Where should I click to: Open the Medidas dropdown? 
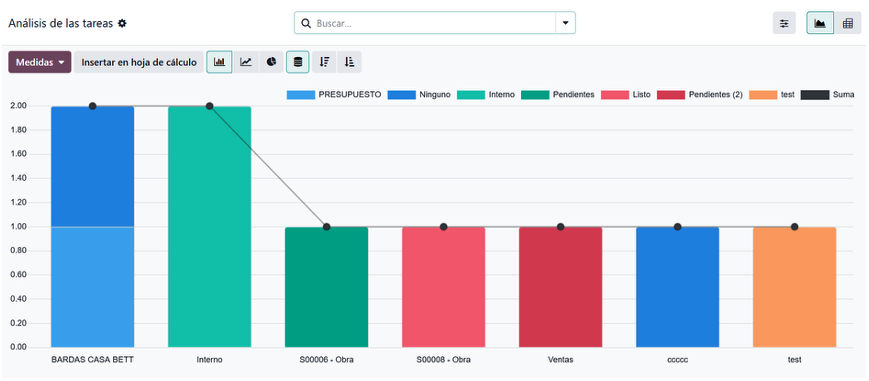[x=40, y=62]
